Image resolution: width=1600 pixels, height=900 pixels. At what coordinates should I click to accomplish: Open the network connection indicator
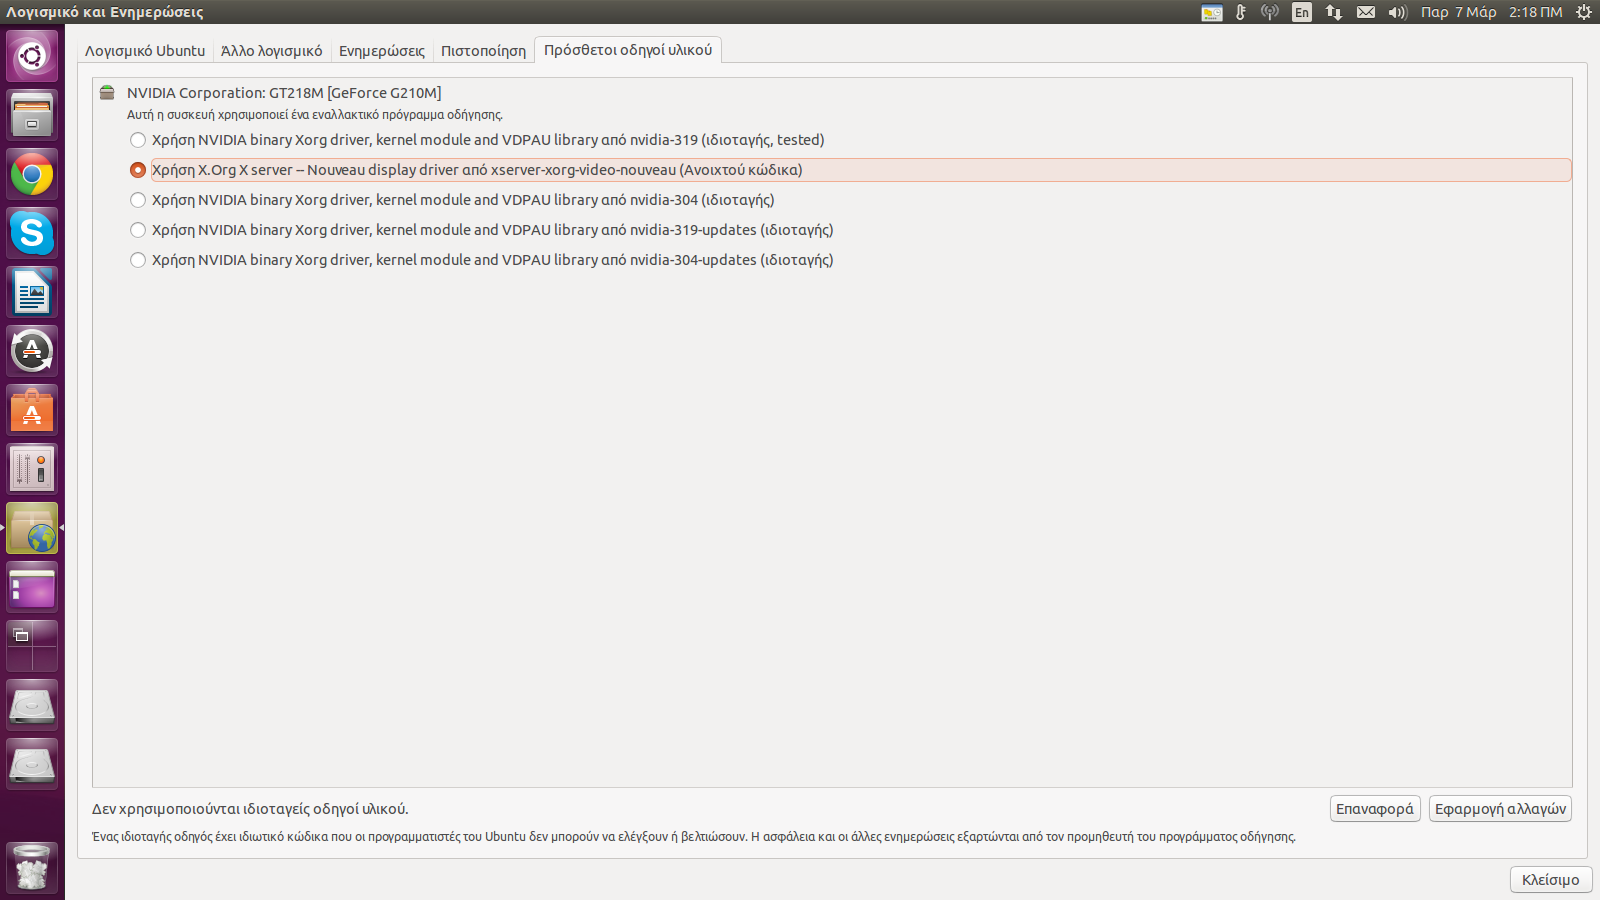1334,12
